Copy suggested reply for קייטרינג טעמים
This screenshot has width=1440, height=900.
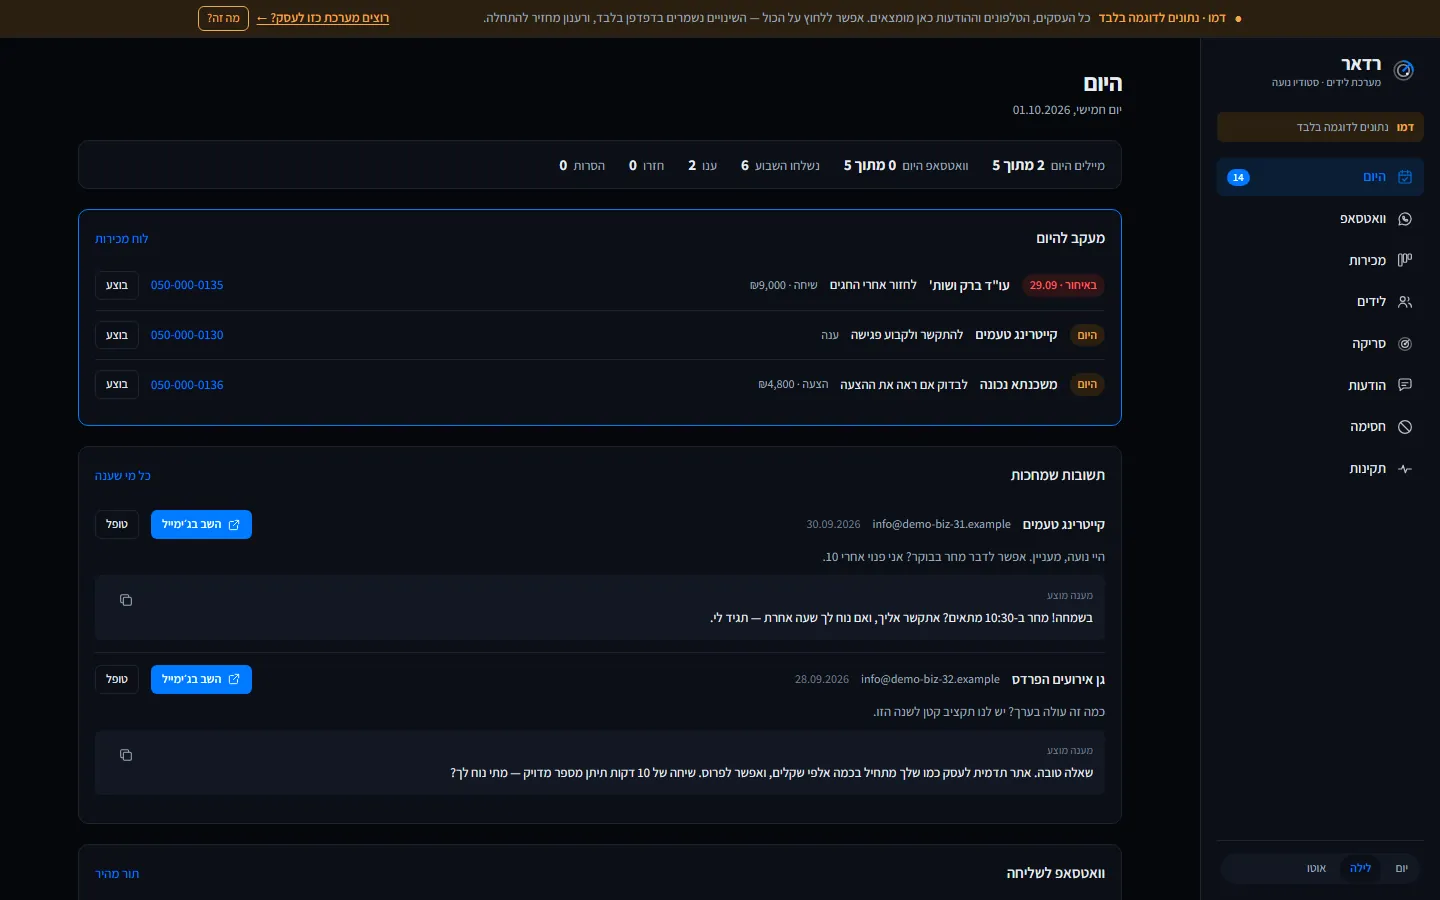click(126, 600)
